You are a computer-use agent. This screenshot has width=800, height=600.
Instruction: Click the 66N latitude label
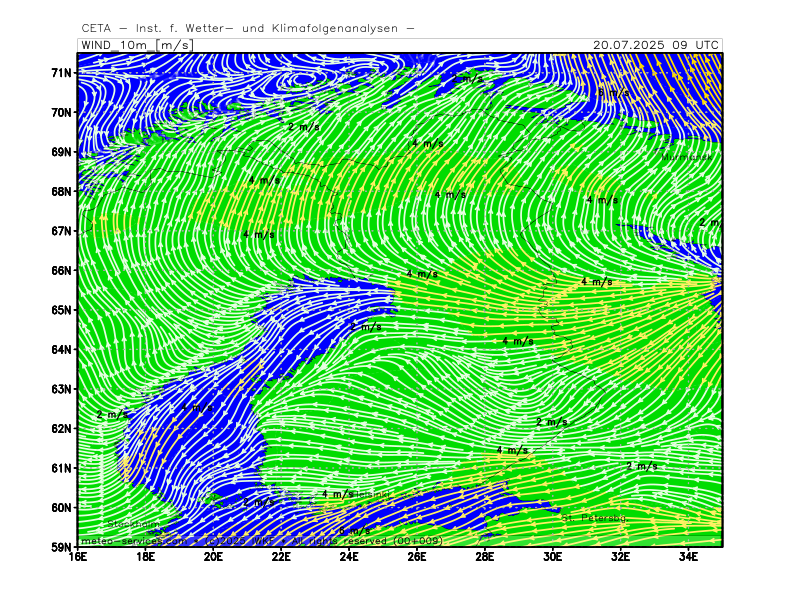pos(62,270)
